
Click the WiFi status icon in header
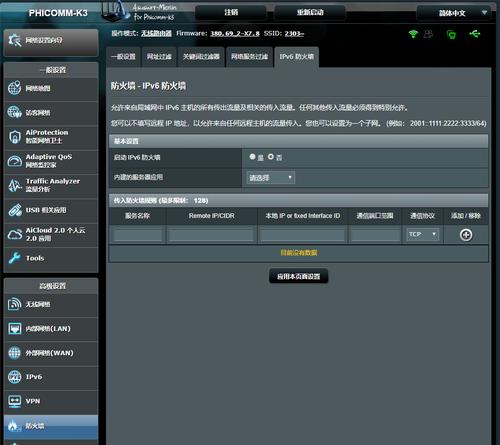pyautogui.click(x=413, y=34)
